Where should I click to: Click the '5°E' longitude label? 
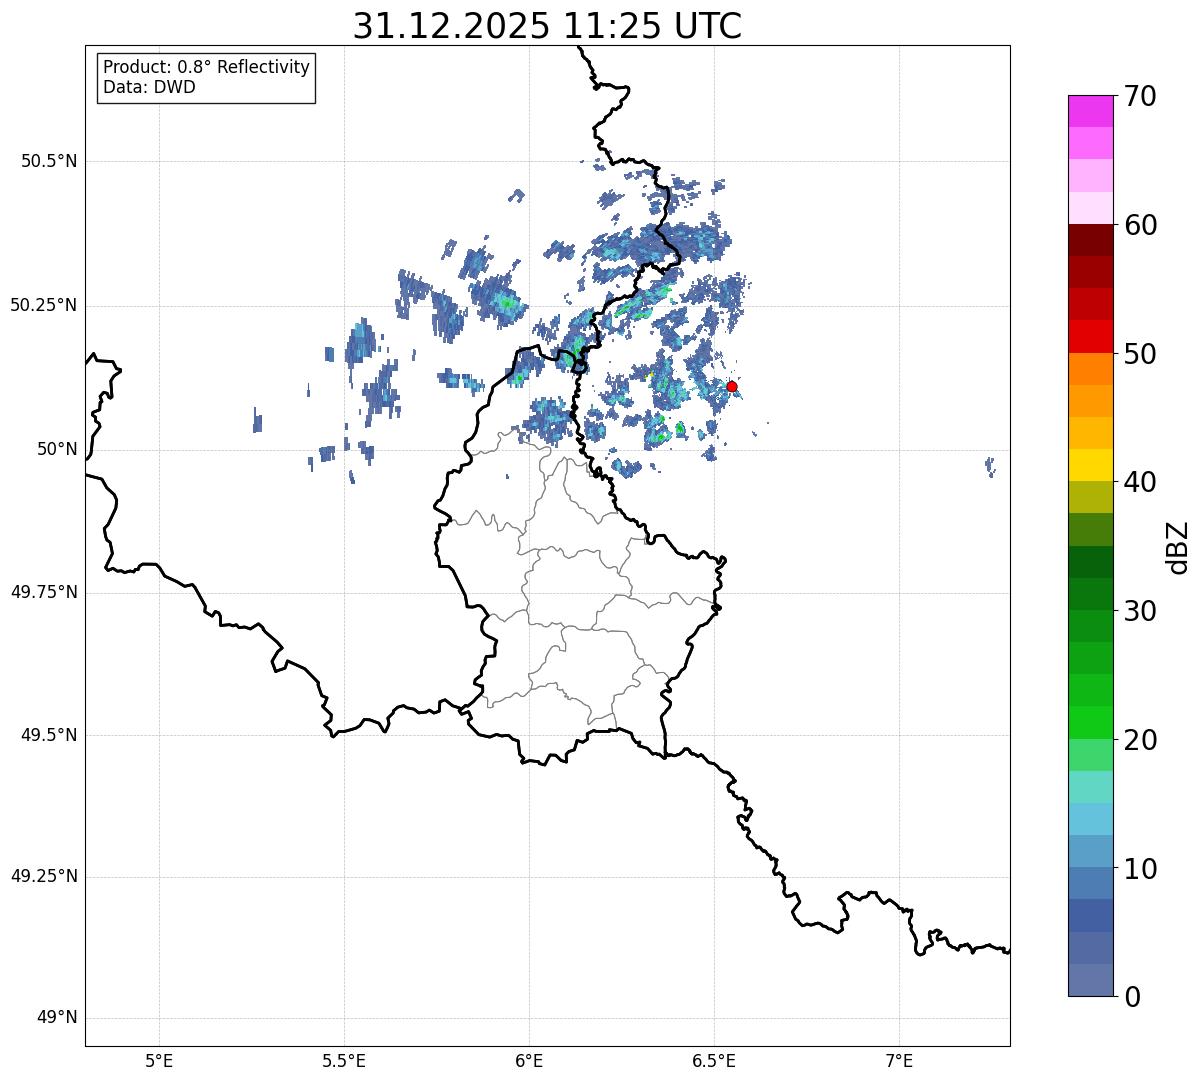159,1060
